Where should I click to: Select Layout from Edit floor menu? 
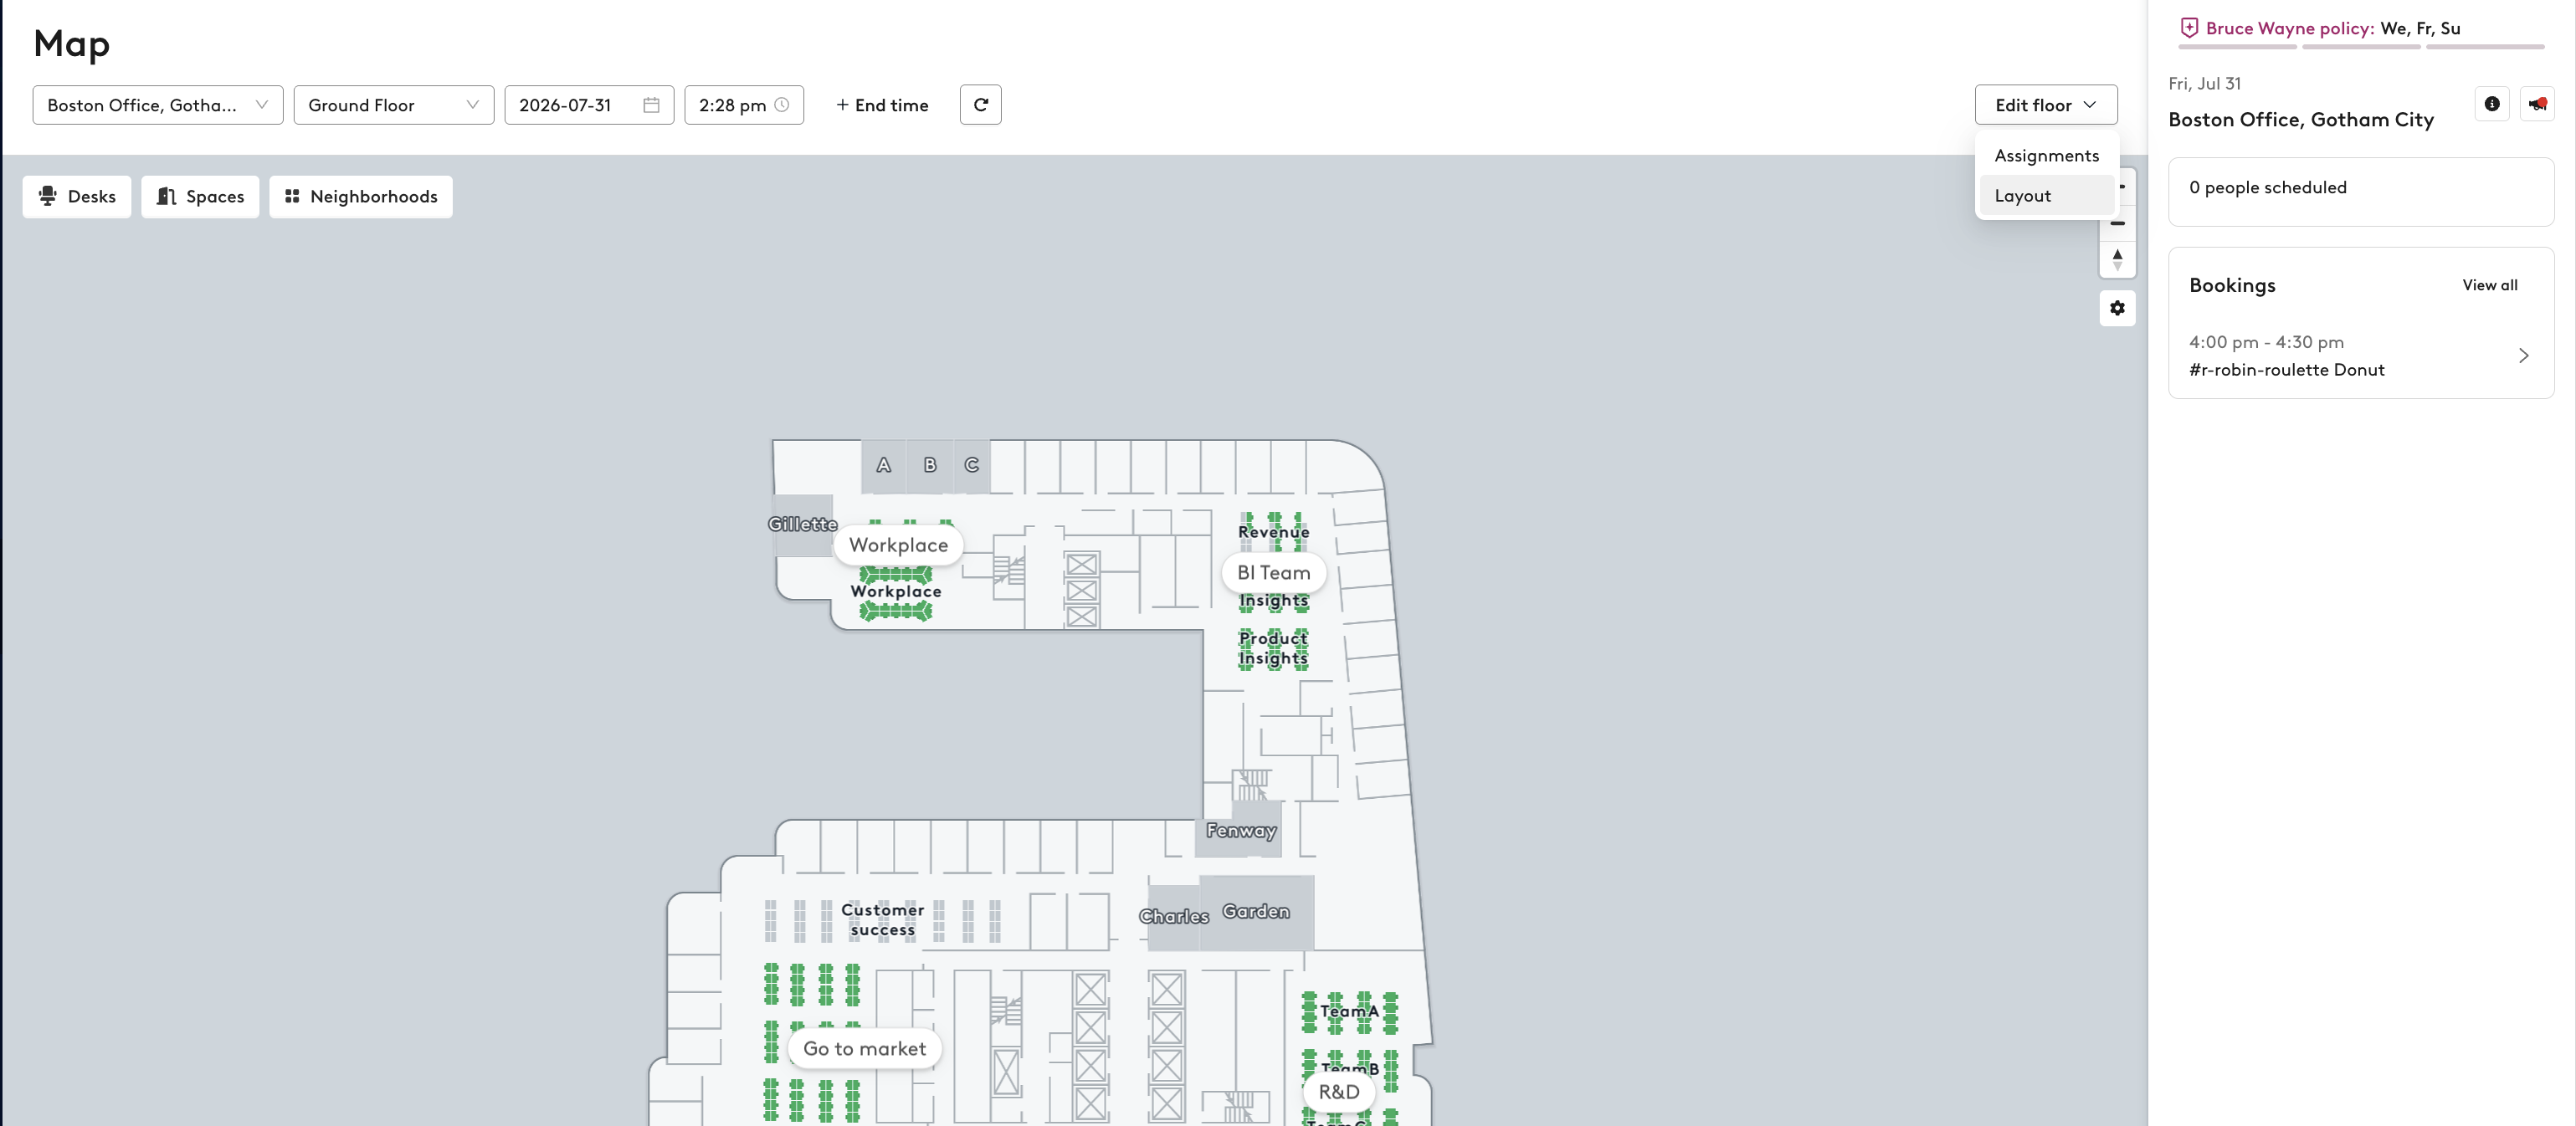coord(2046,196)
